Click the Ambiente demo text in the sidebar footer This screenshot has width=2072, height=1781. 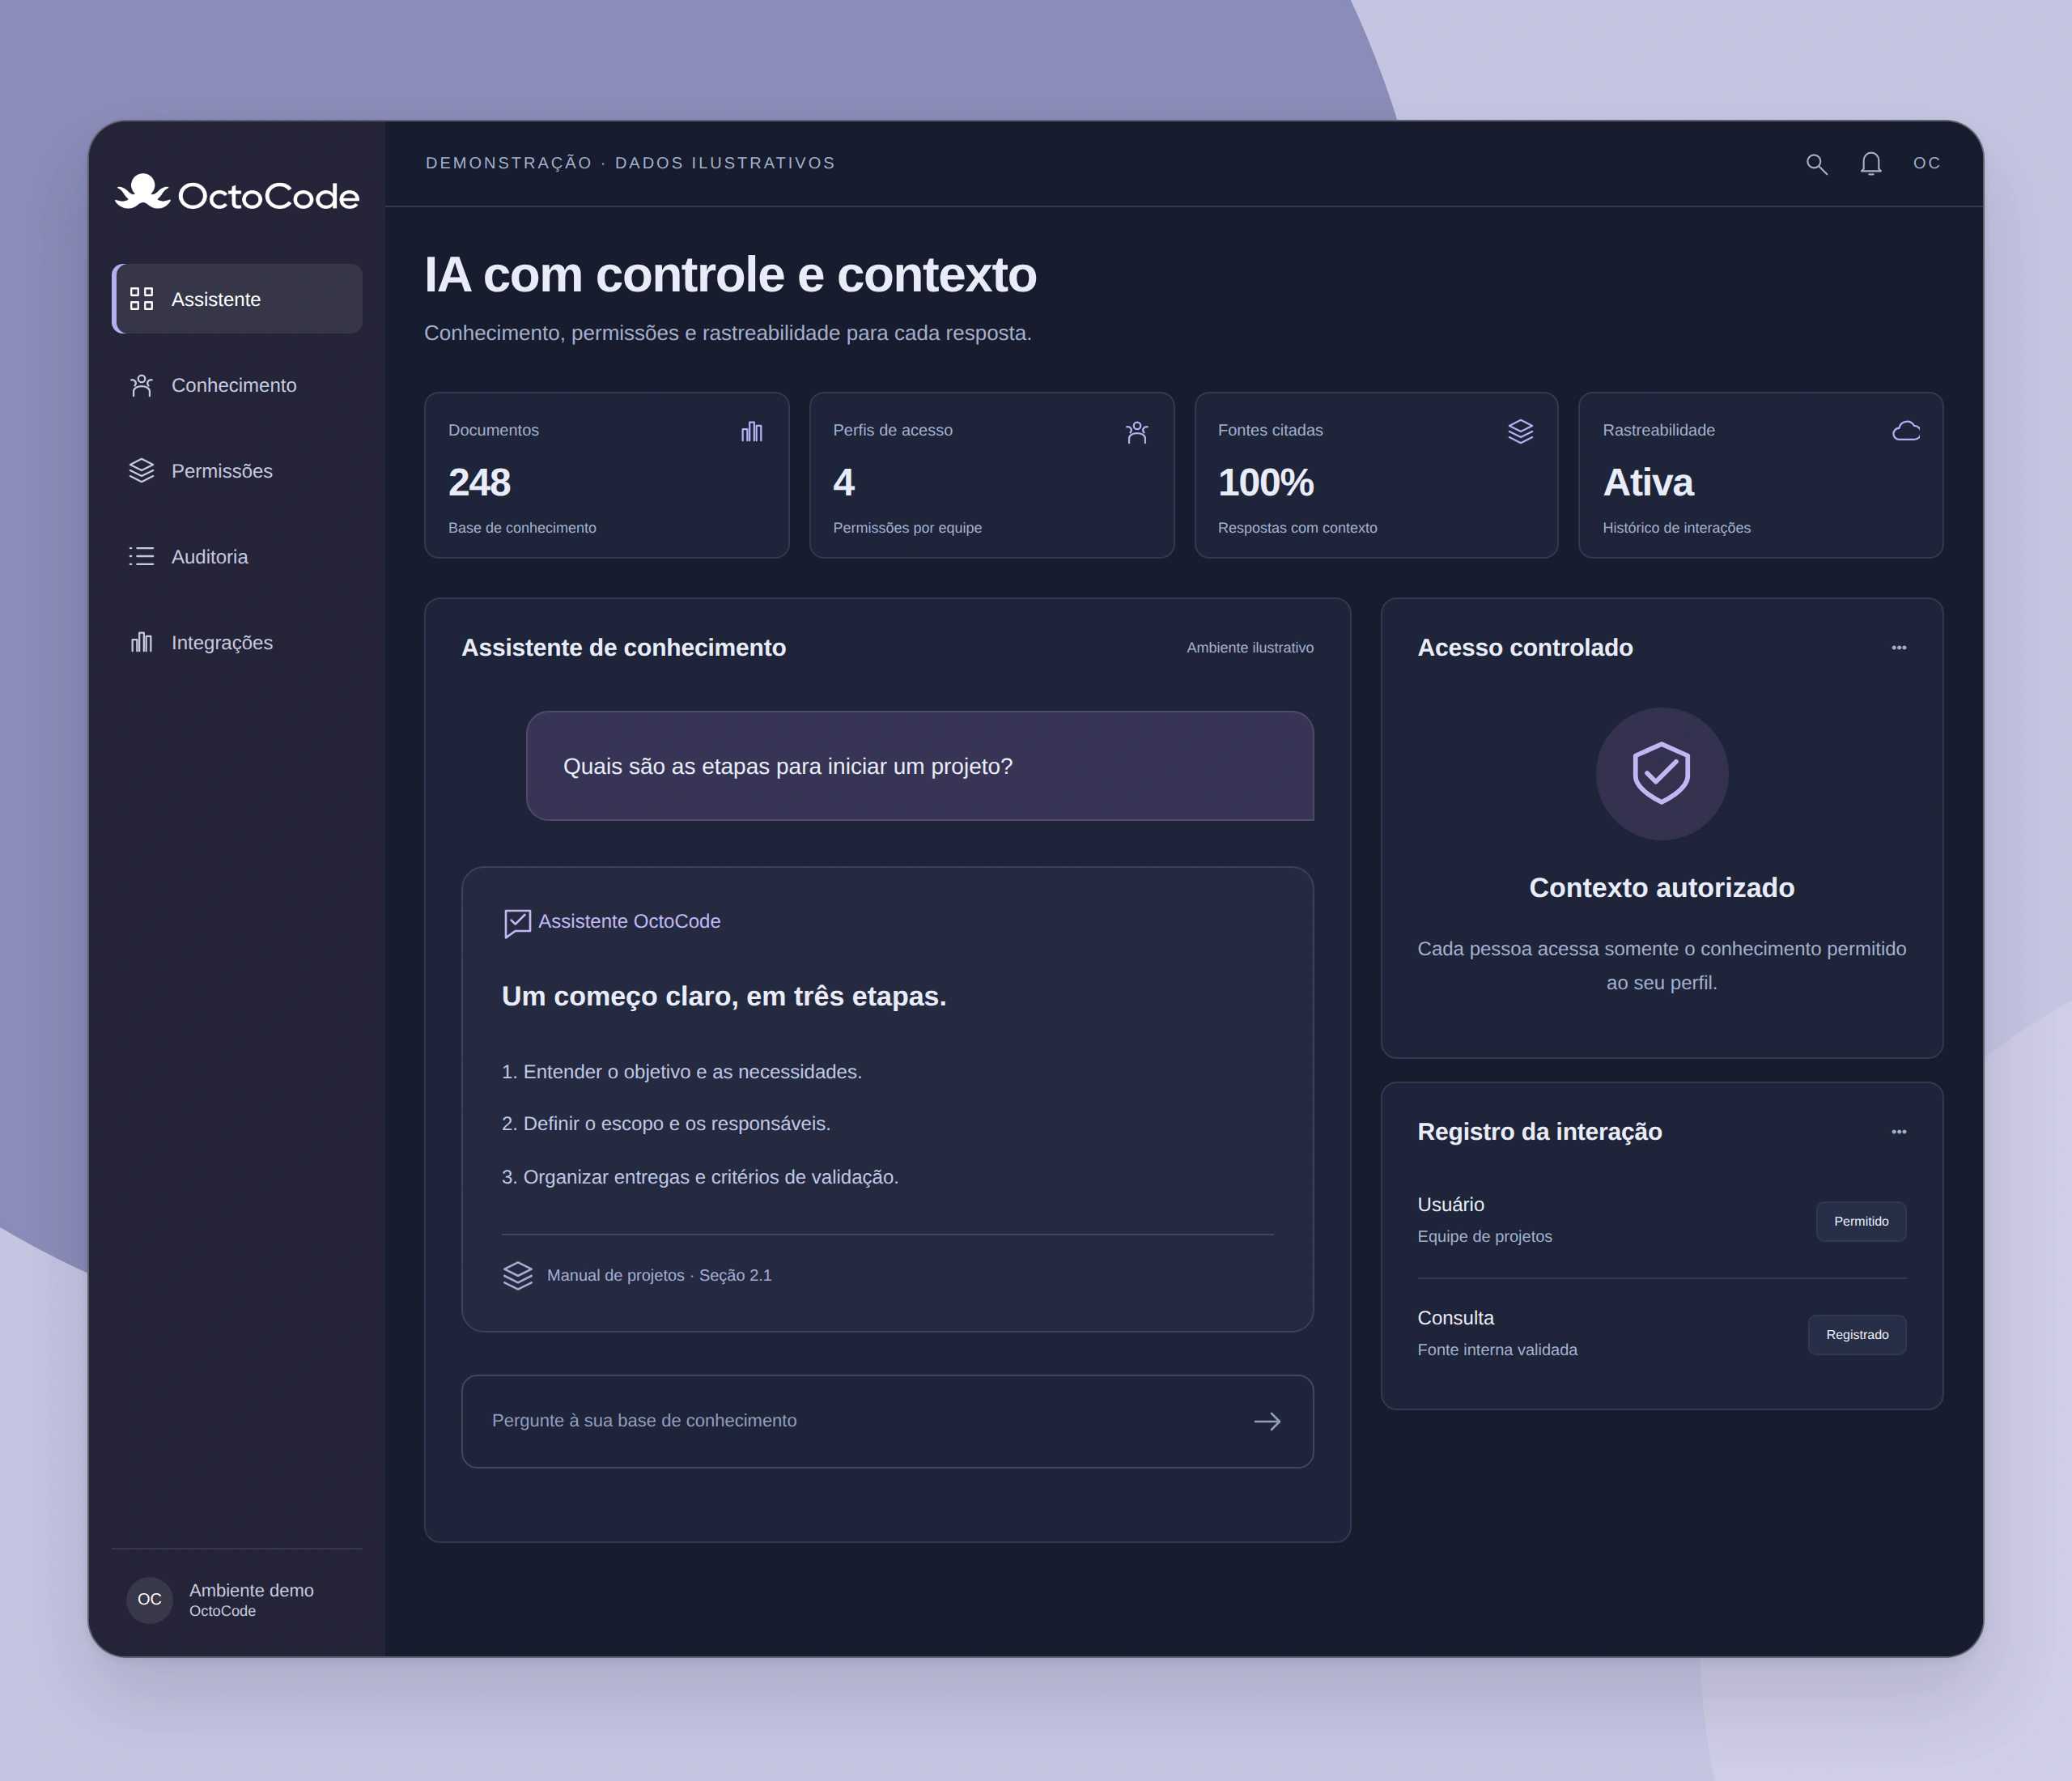(x=251, y=1591)
